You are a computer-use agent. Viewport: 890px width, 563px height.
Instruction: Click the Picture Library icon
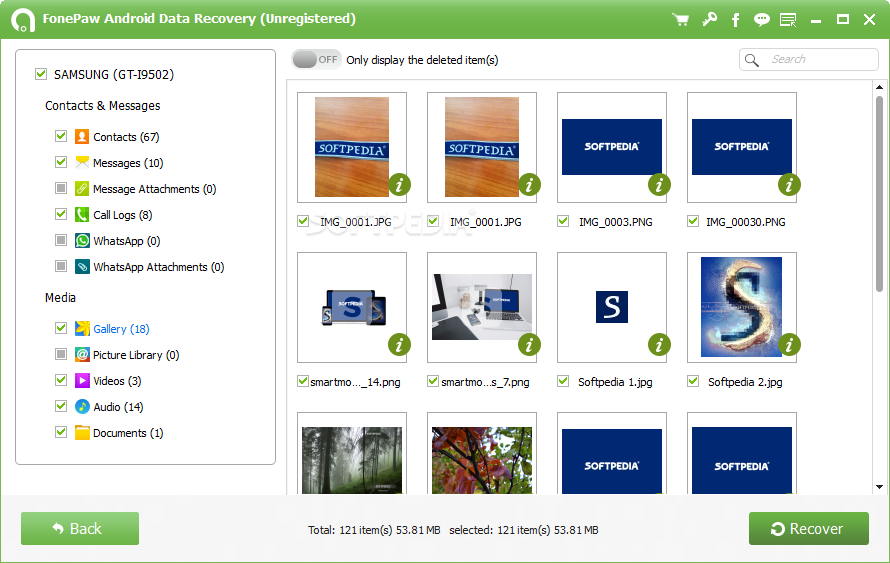[82, 355]
